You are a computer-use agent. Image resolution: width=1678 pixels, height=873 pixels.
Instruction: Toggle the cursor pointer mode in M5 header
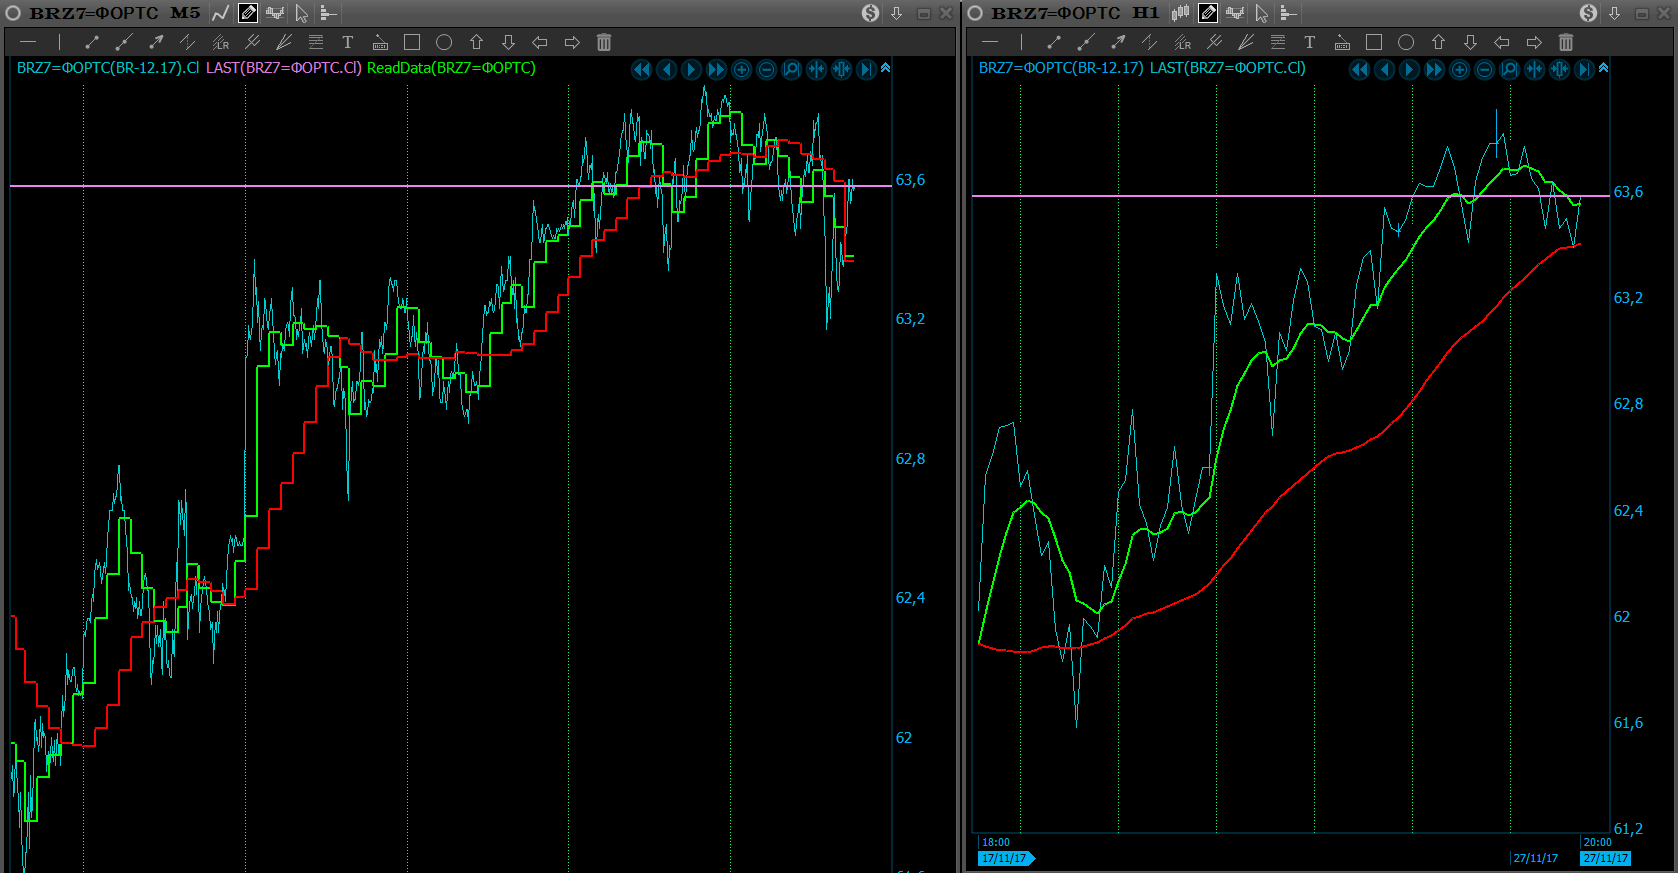(301, 13)
